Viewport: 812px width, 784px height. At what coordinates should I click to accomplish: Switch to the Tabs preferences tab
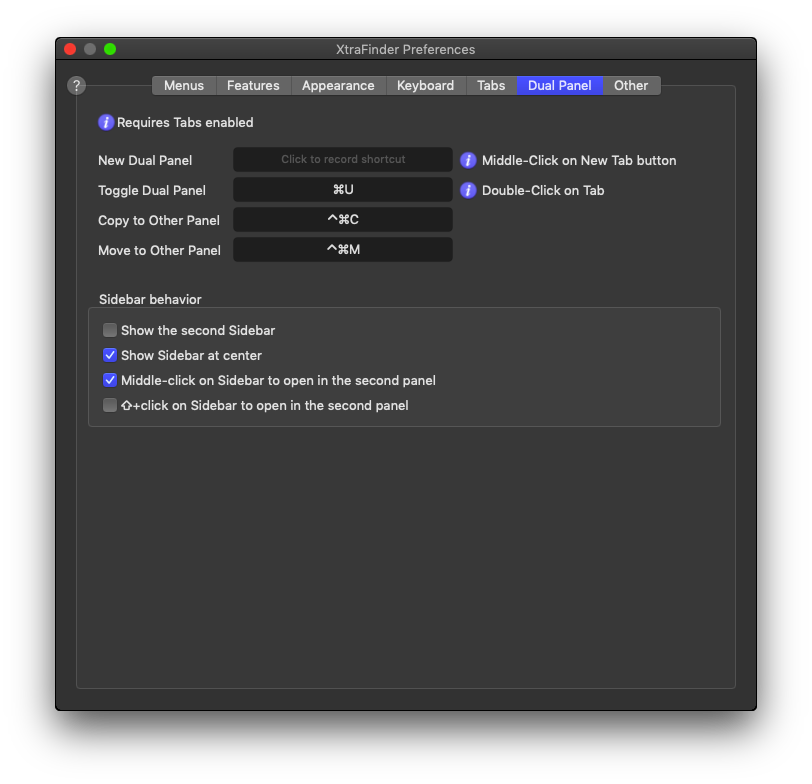tap(491, 86)
